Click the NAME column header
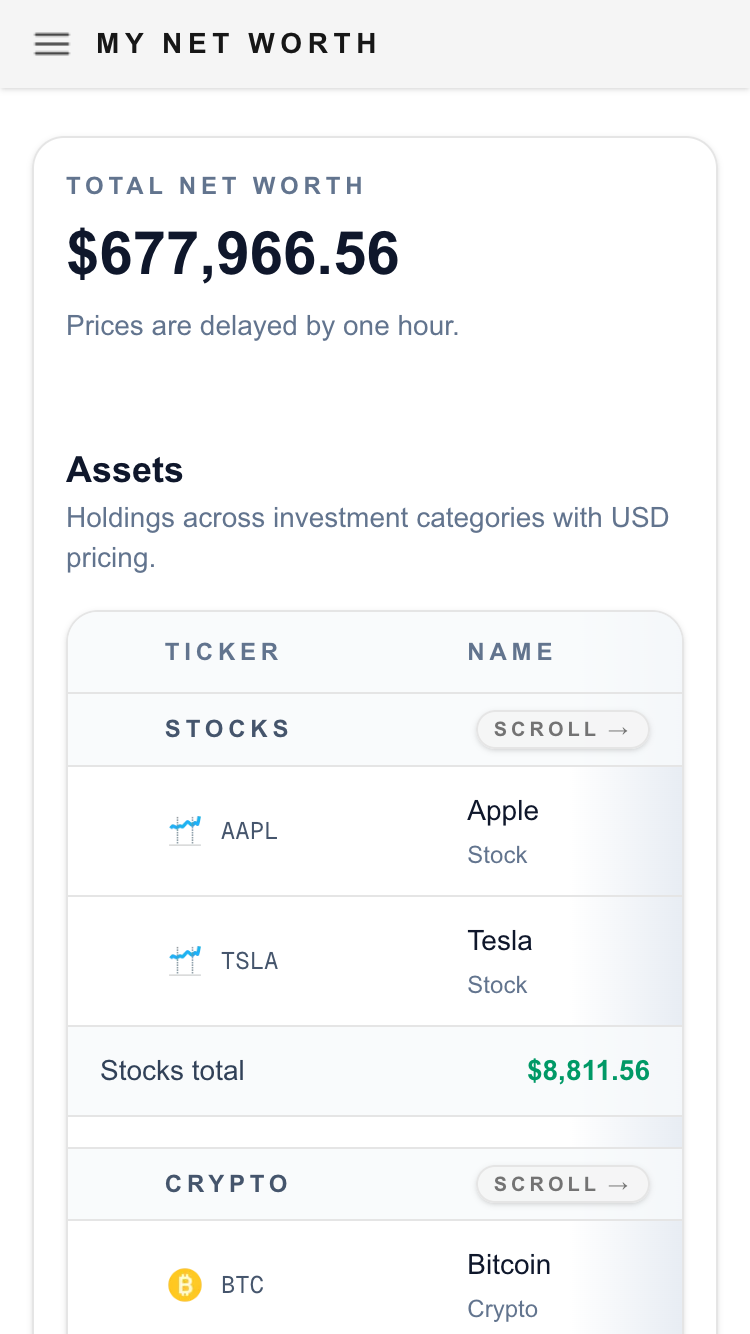This screenshot has height=1334, width=750. [x=510, y=652]
